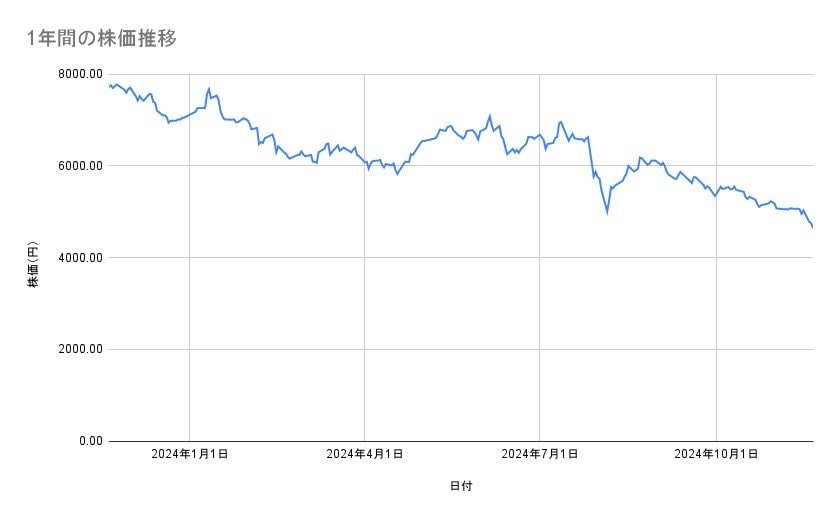Select the line's dip in mid-April 2024
Image resolution: width=839 pixels, height=519 pixels.
pos(397,174)
